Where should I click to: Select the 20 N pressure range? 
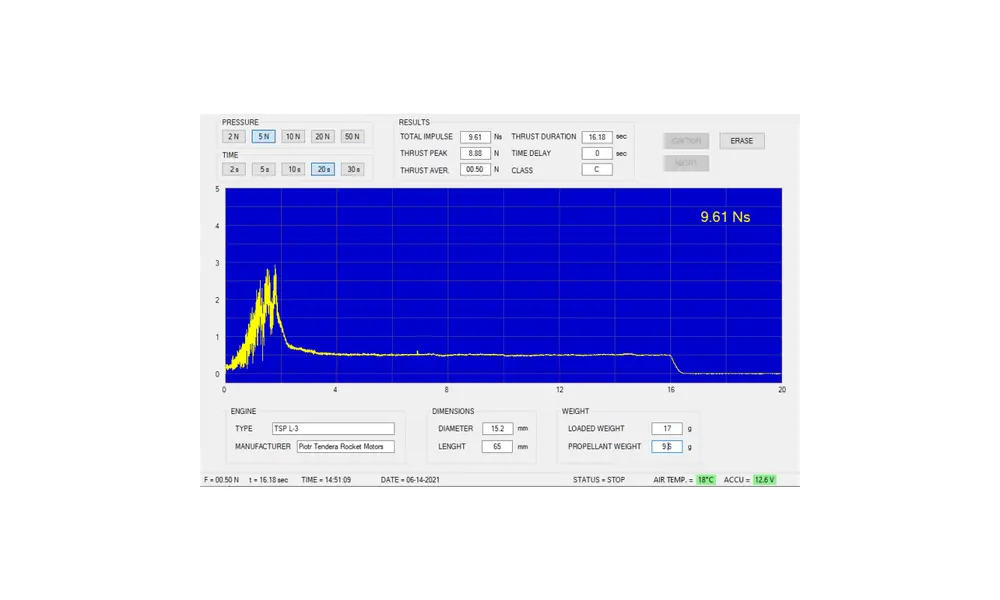click(x=323, y=136)
